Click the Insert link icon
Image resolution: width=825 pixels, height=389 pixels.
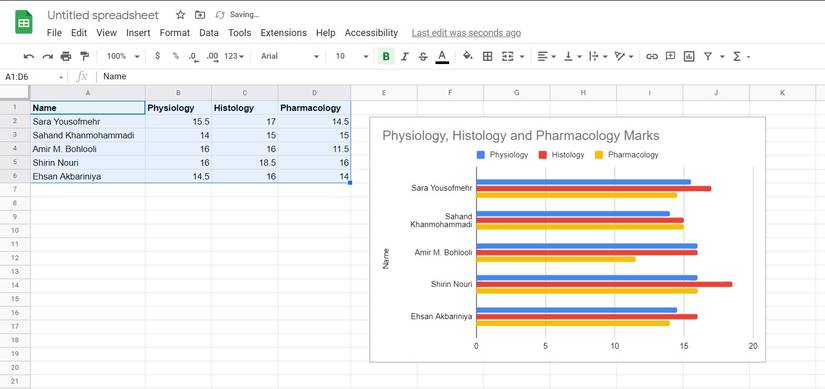pyautogui.click(x=651, y=56)
